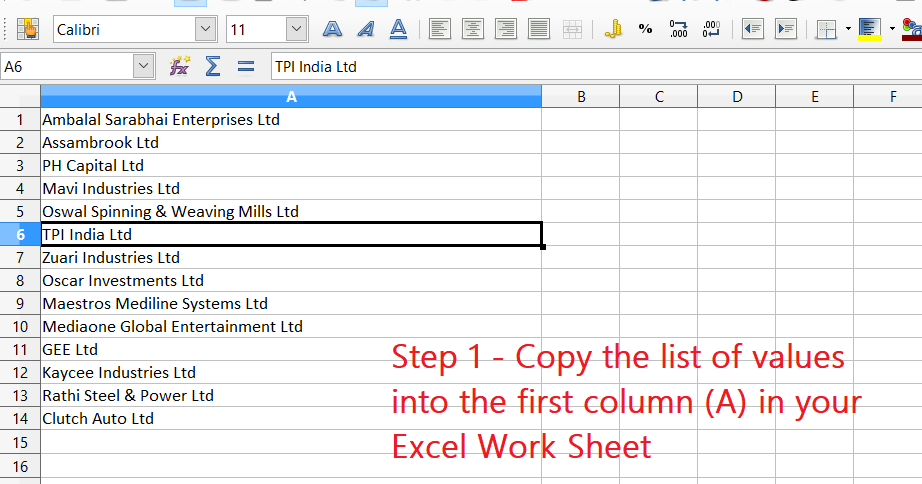
Task: Apply the currency number format
Action: tap(613, 29)
